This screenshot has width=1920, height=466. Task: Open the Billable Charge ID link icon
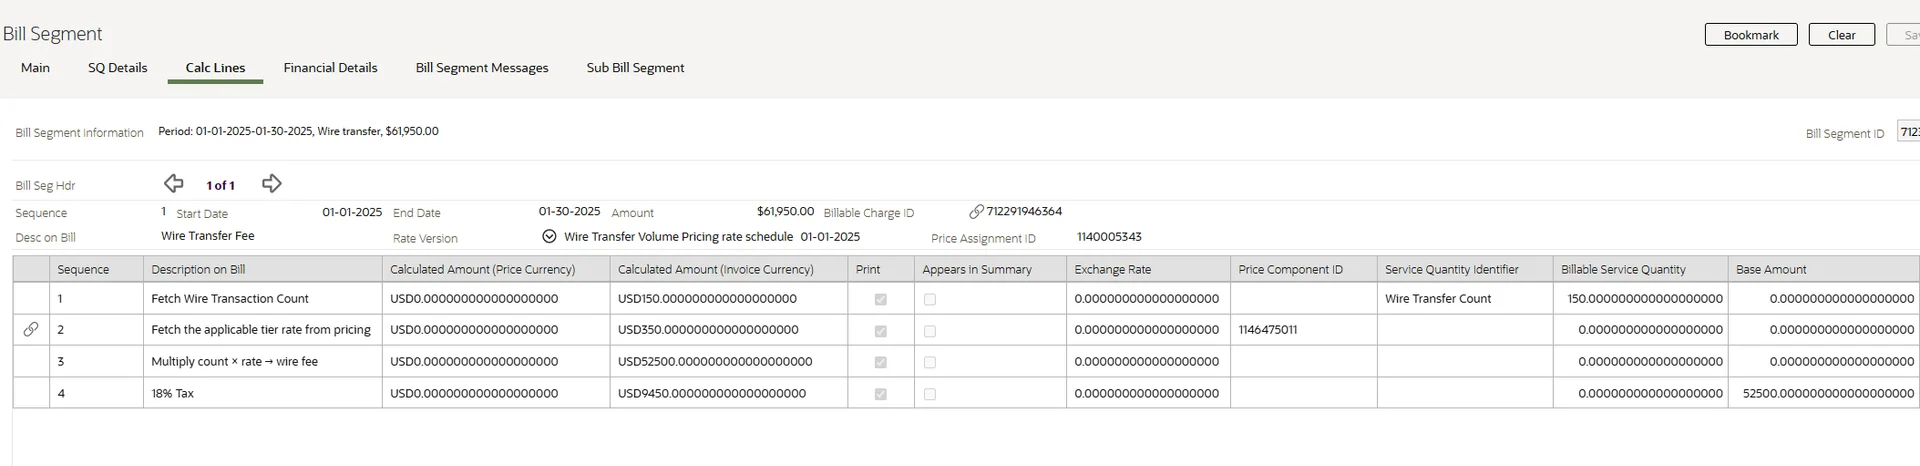tap(976, 212)
